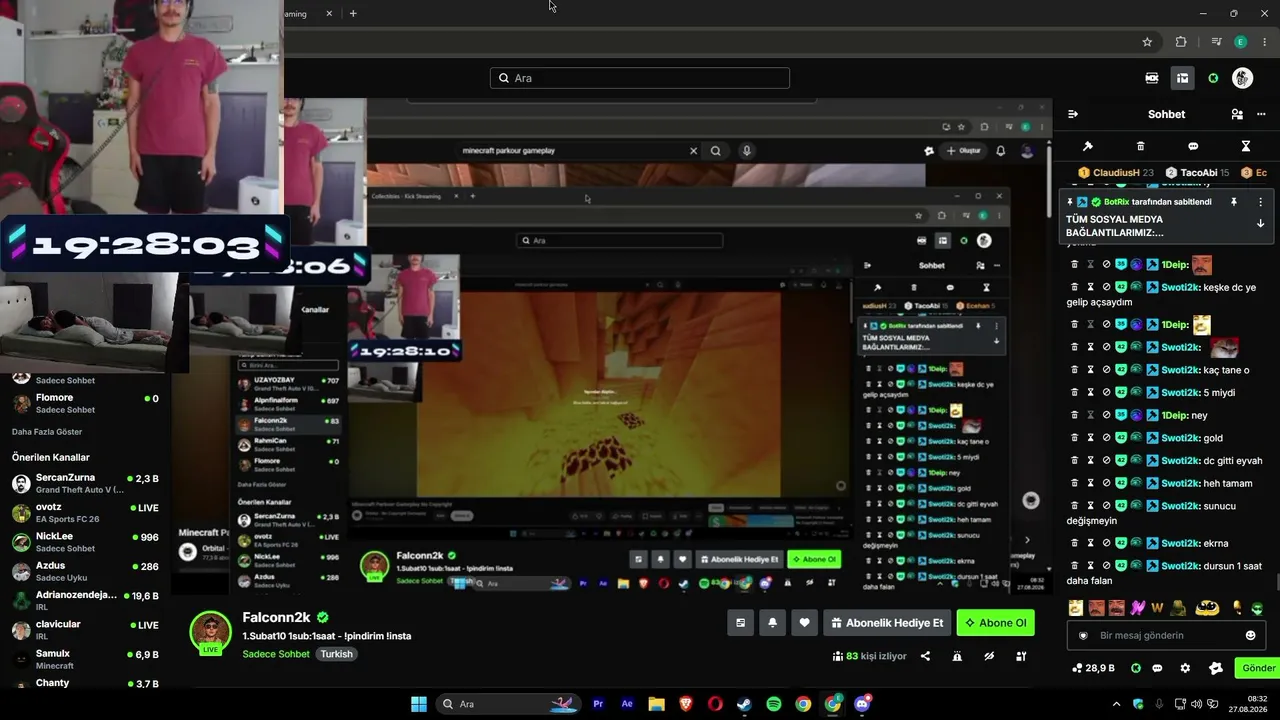The width and height of the screenshot is (1280, 720).
Task: Open the emoji picker in chat input
Action: [1250, 635]
